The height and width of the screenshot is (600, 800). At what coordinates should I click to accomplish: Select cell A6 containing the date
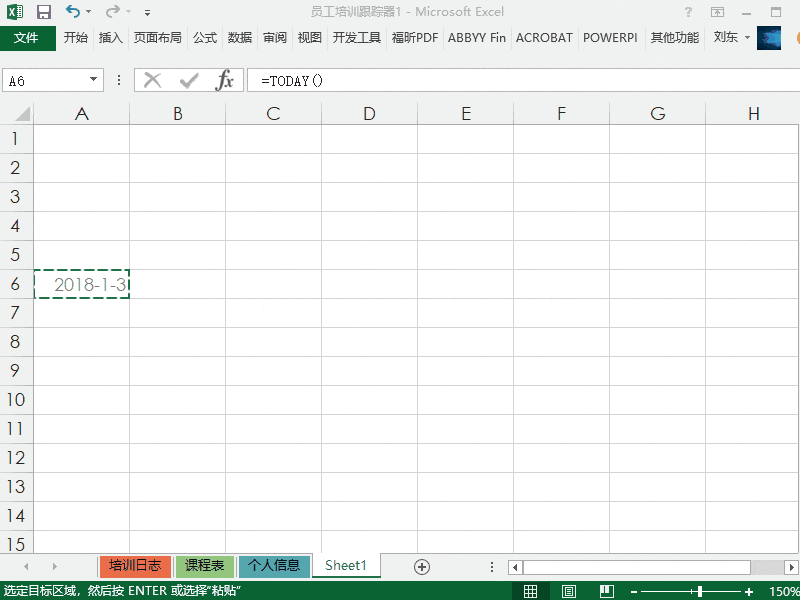pos(81,284)
